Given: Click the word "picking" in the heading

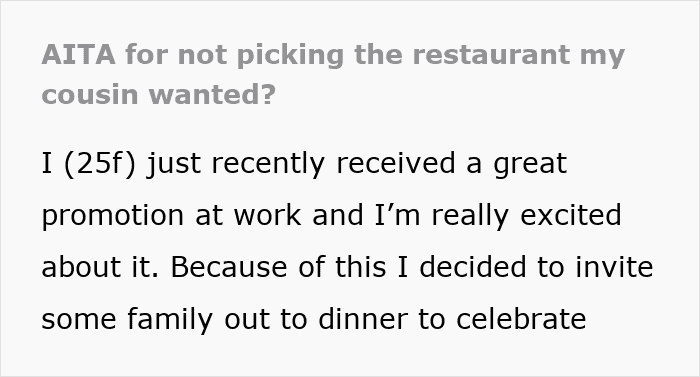Looking at the screenshot, I should coord(290,56).
